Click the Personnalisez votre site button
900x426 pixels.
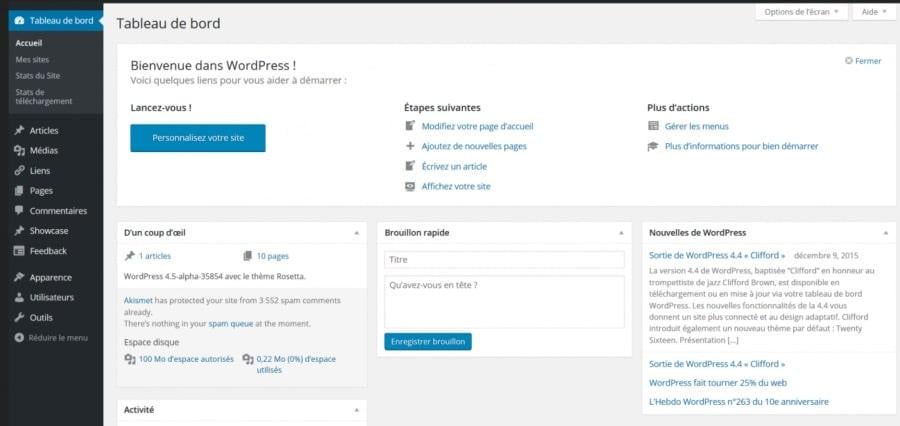coord(198,138)
